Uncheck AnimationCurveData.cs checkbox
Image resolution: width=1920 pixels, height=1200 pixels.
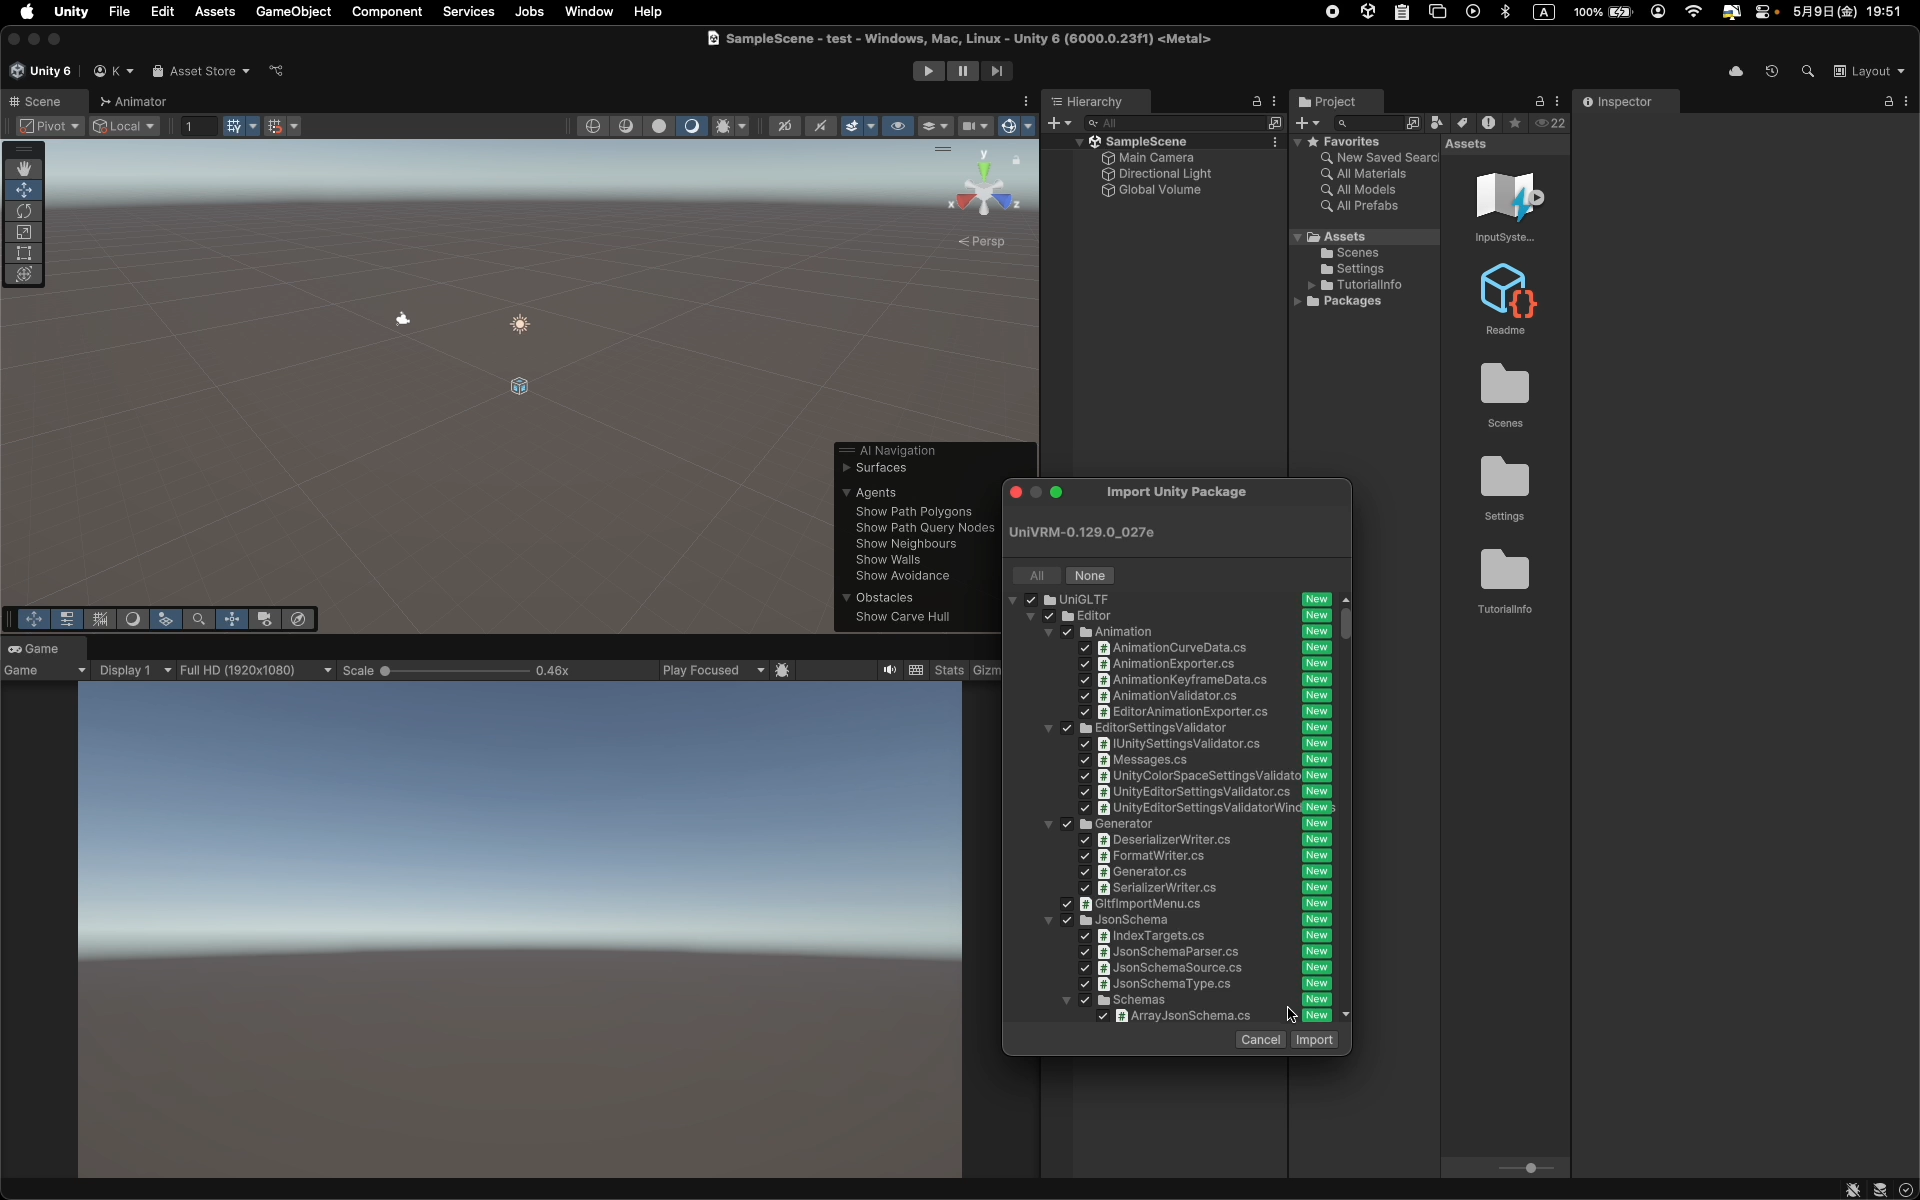pos(1085,648)
